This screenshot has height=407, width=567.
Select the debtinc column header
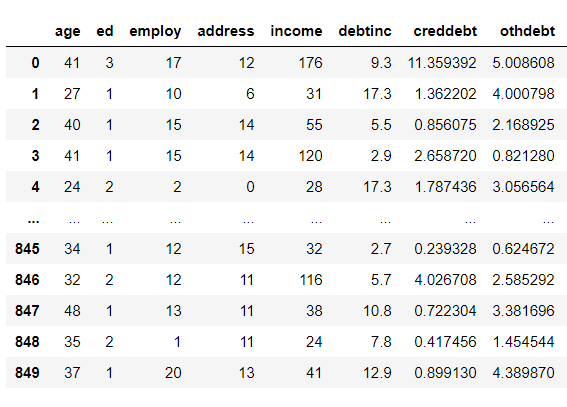tap(365, 31)
